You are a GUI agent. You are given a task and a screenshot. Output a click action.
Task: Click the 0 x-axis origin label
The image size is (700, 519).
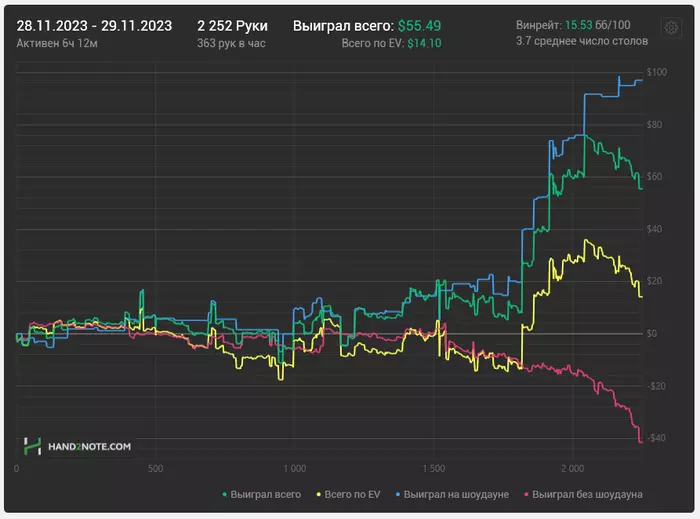[17, 469]
